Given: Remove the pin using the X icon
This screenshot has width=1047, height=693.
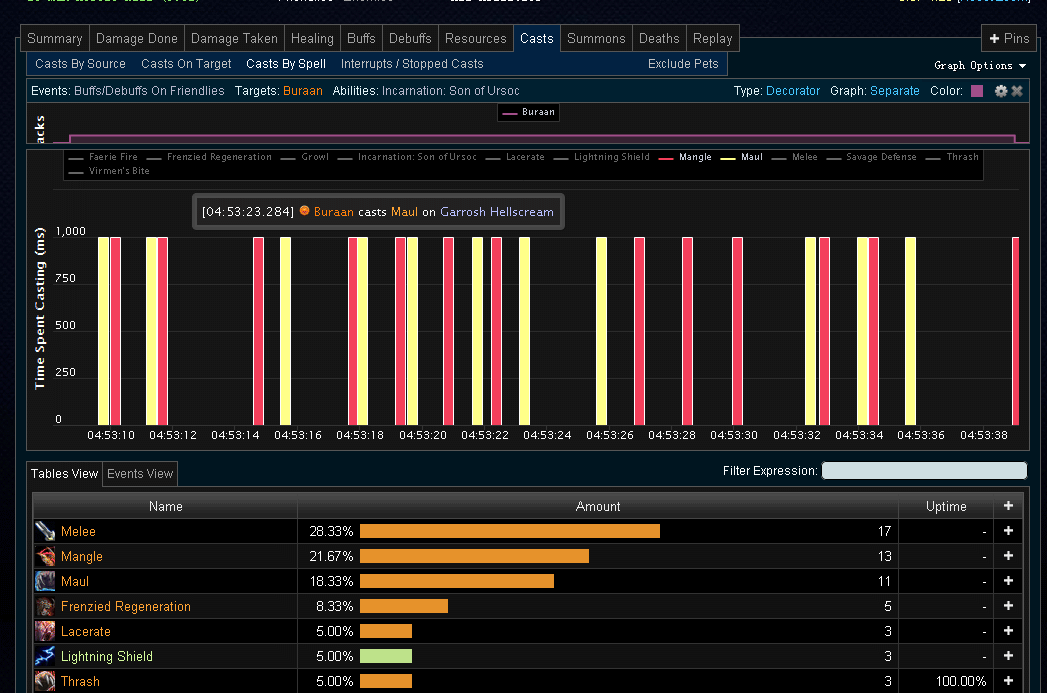Looking at the screenshot, I should [1017, 91].
